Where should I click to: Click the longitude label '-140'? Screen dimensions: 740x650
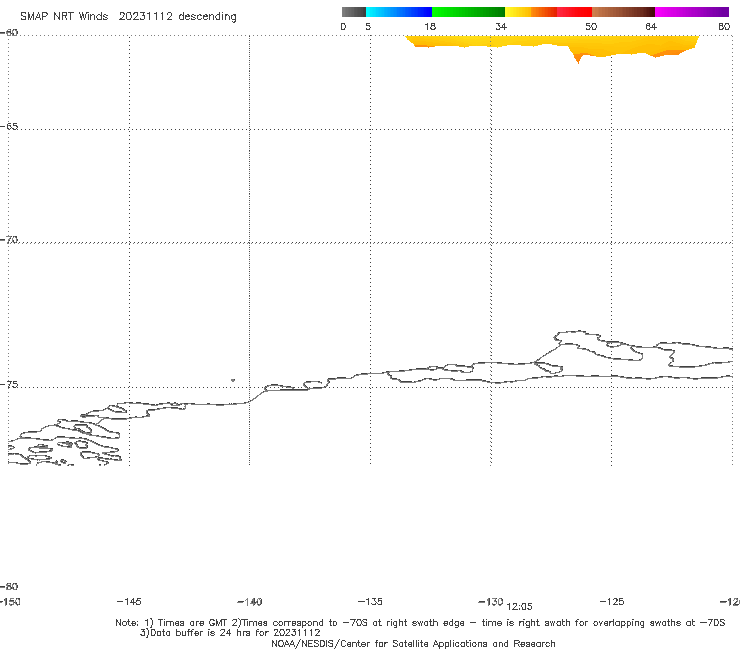coord(250,602)
